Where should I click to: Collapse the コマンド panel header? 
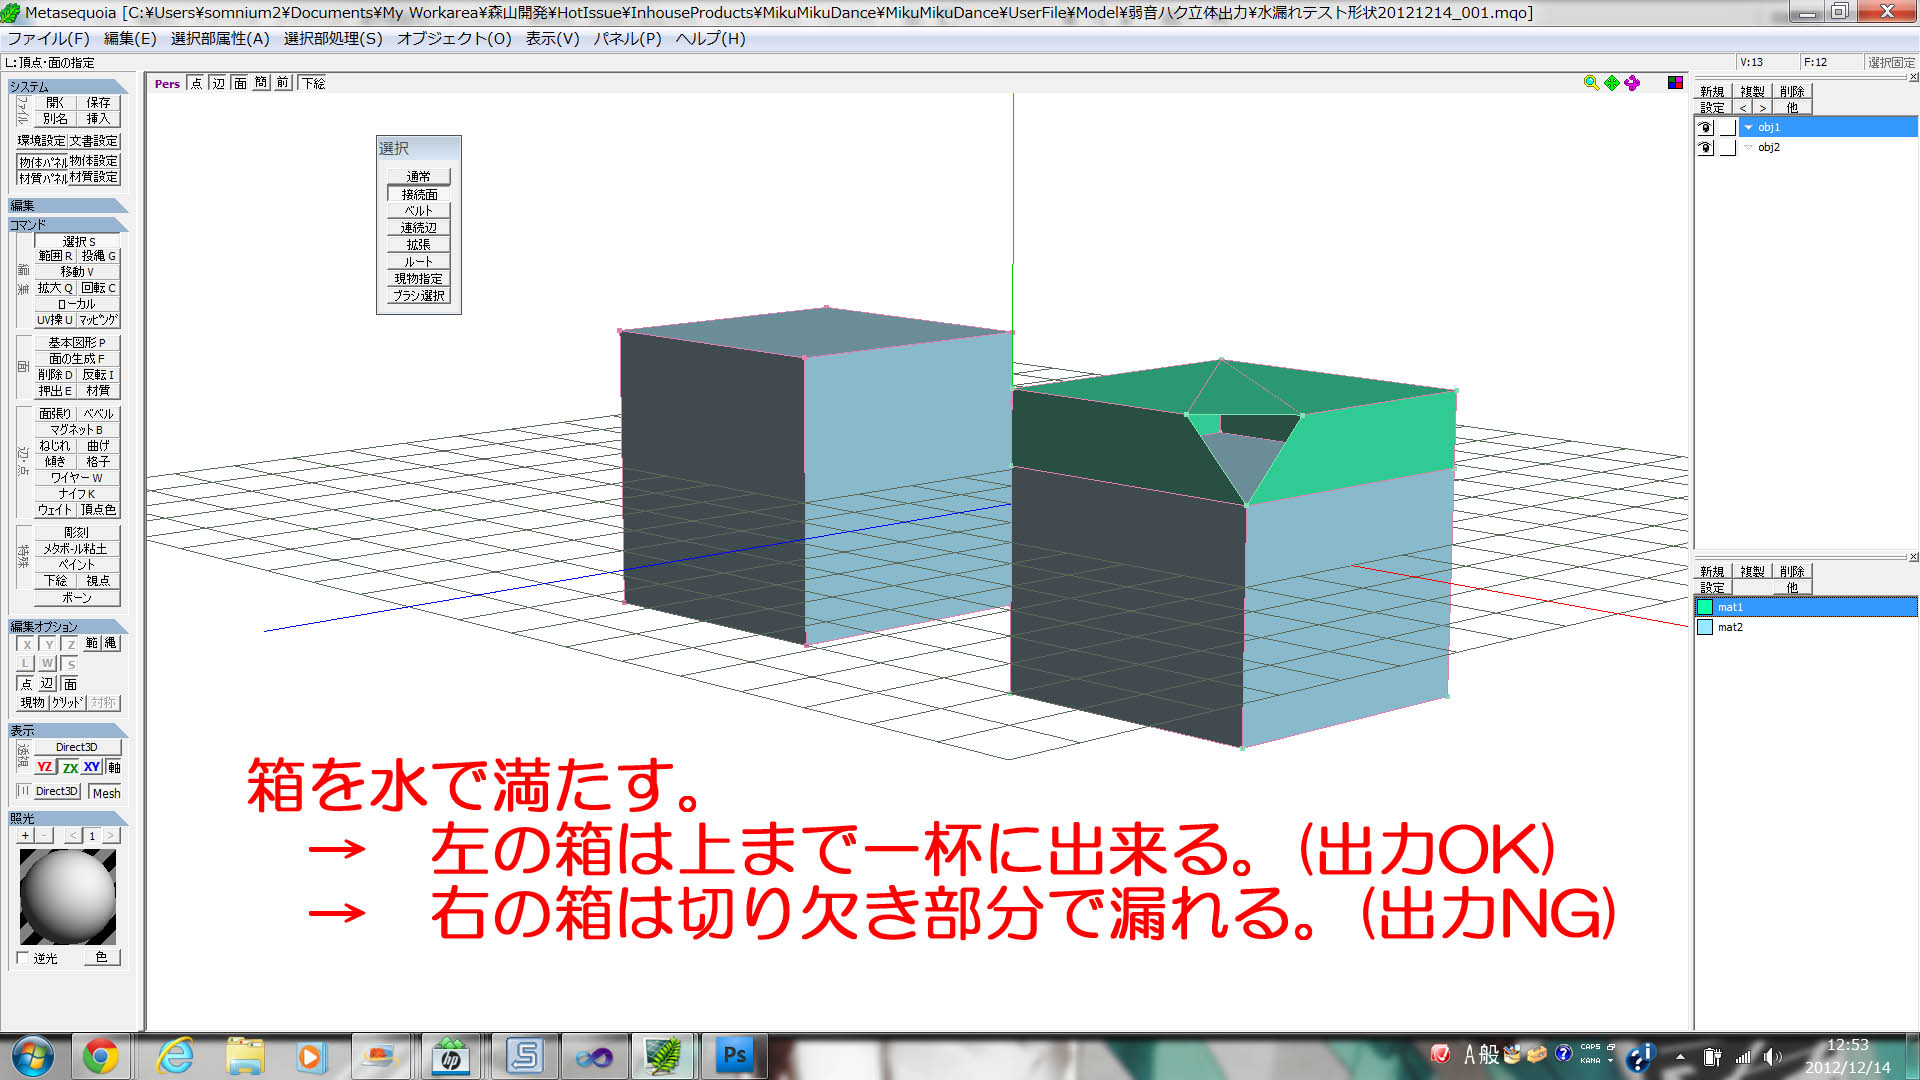(67, 224)
